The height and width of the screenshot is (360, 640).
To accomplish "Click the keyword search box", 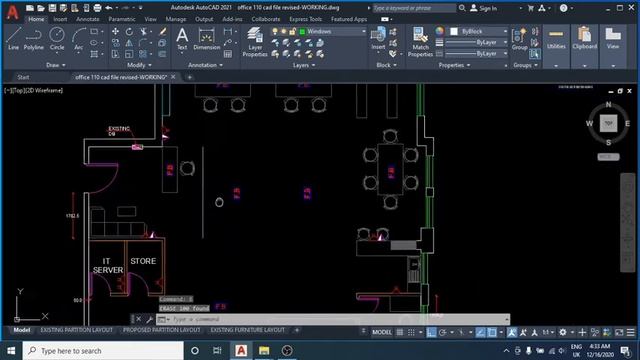I will (x=414, y=8).
